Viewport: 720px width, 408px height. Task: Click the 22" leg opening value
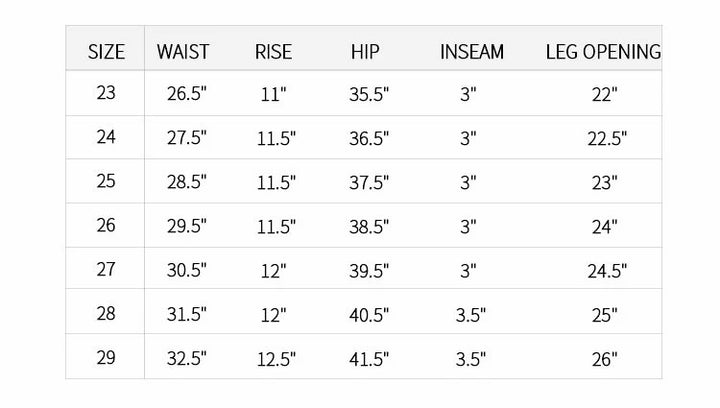tap(605, 95)
